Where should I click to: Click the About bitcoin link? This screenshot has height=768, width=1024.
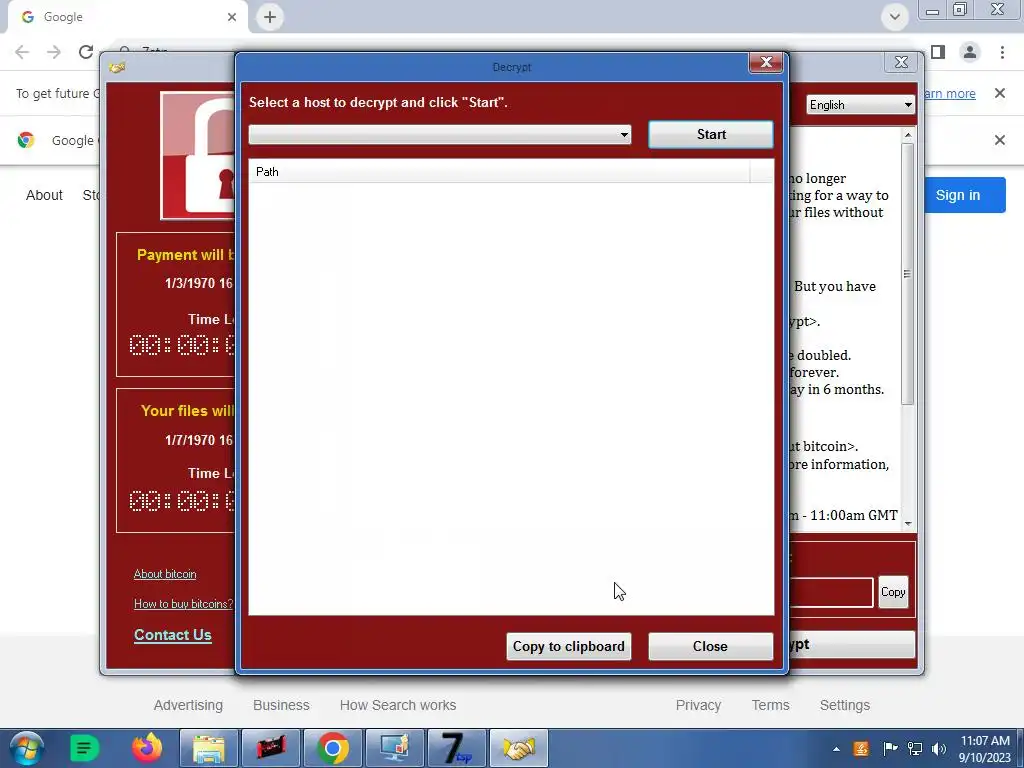click(x=165, y=574)
